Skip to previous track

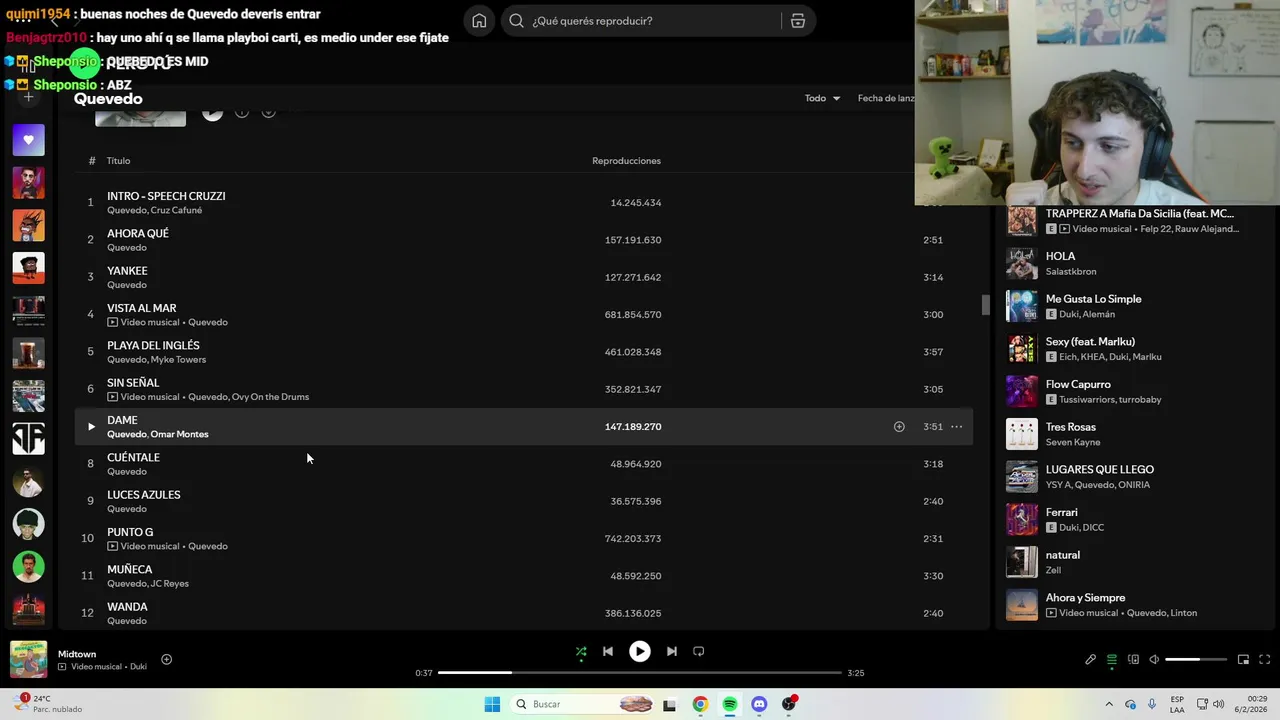607,651
